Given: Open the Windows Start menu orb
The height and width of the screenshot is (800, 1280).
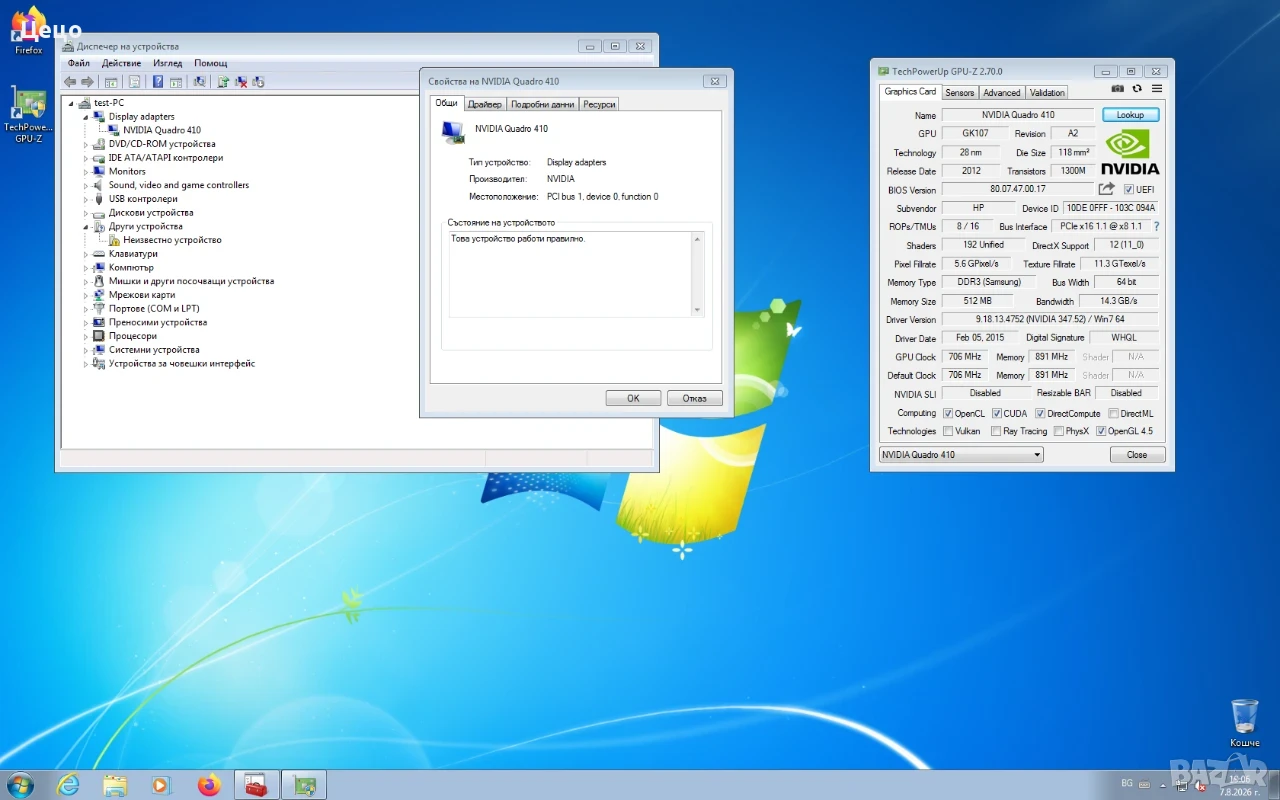Looking at the screenshot, I should (20, 785).
